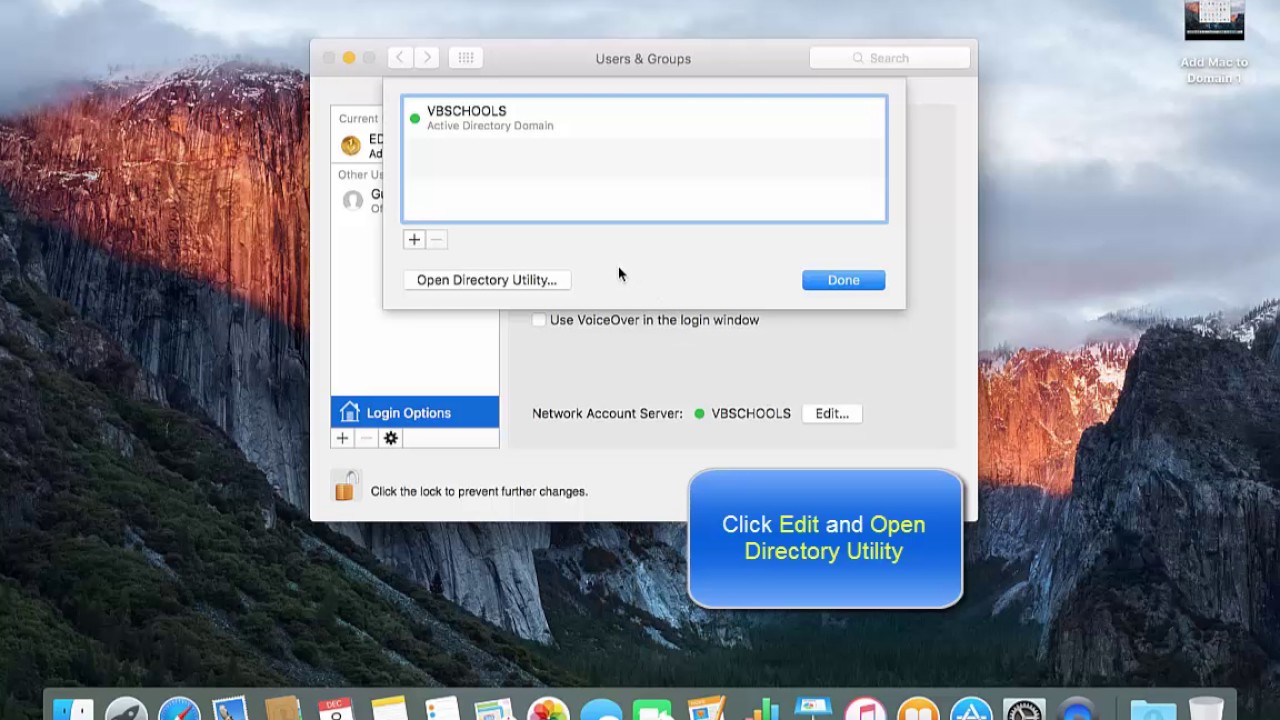The height and width of the screenshot is (720, 1280).
Task: Open Contacts from the Dock
Action: 283,710
